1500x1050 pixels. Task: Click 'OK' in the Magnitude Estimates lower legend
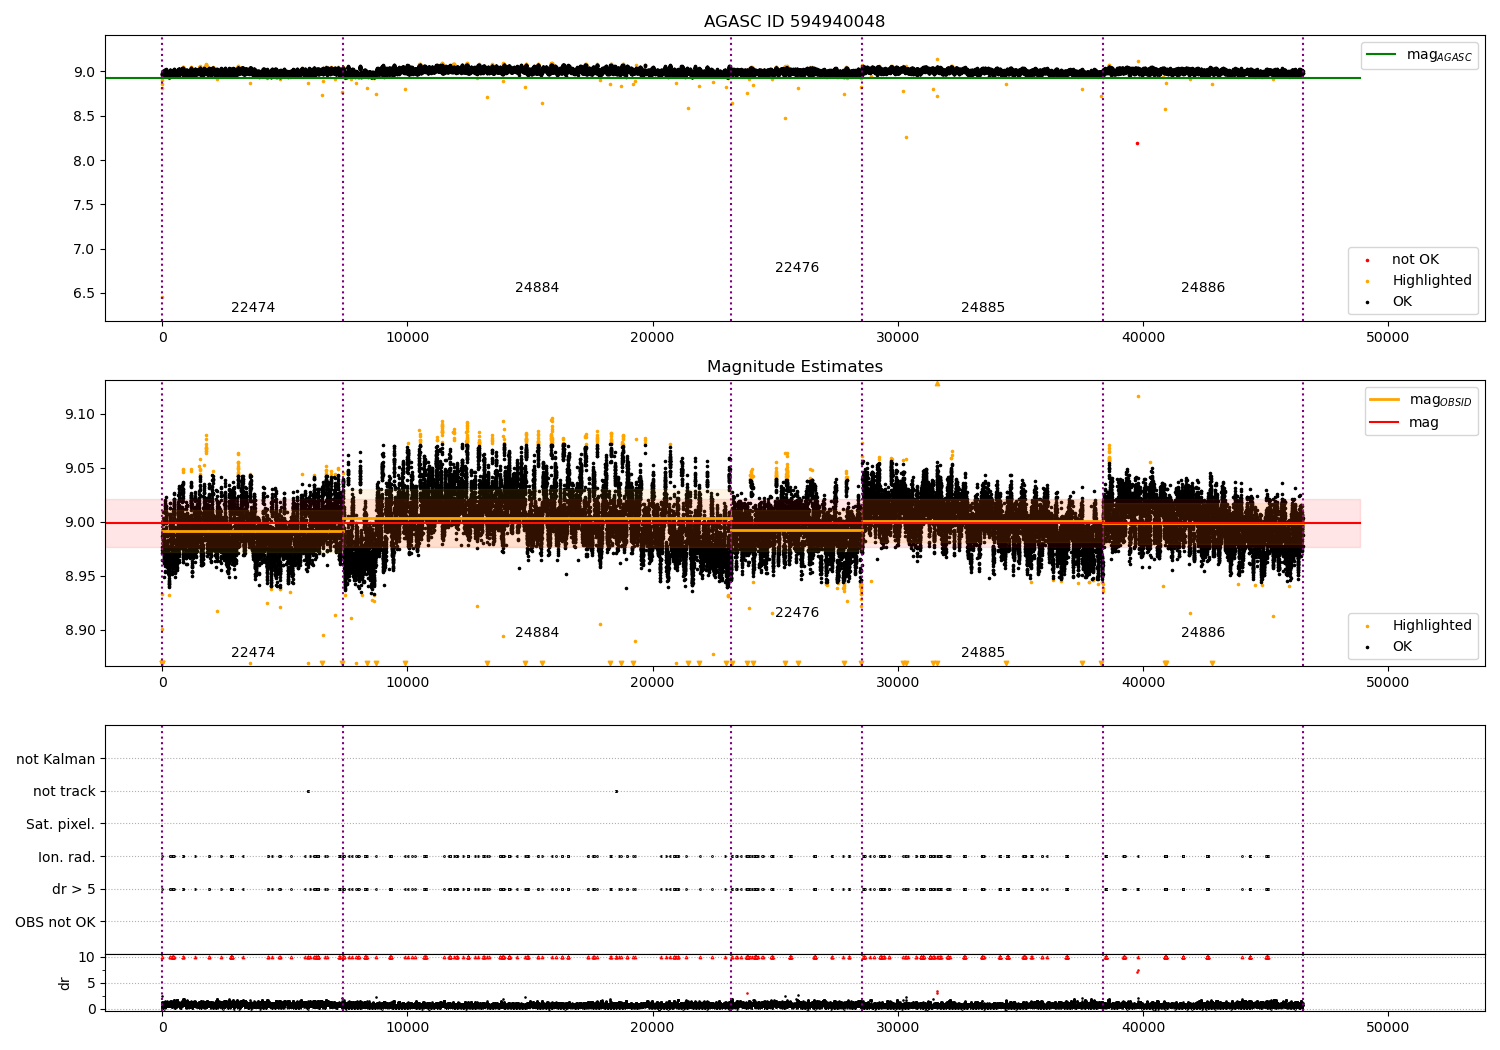tap(1402, 647)
